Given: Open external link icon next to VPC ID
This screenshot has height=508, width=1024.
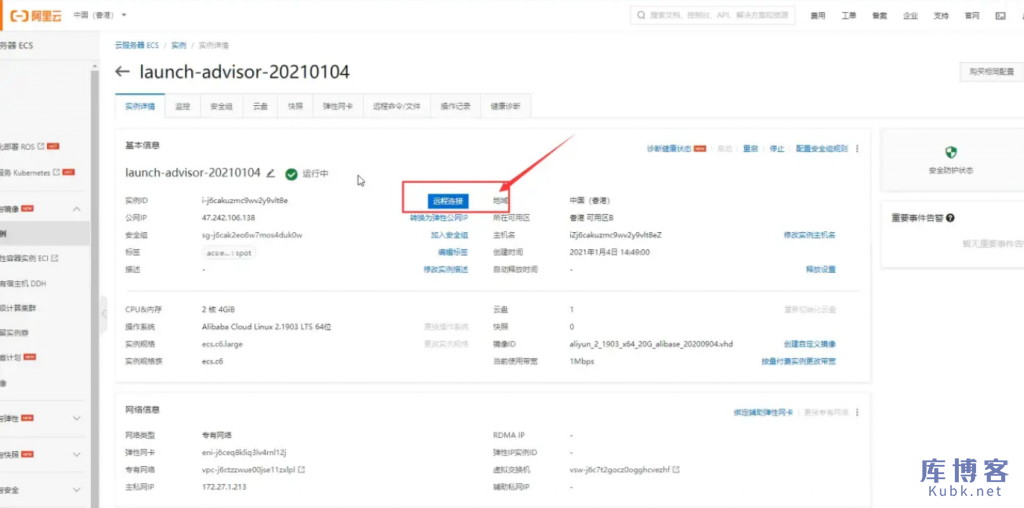Looking at the screenshot, I should click(301, 469).
